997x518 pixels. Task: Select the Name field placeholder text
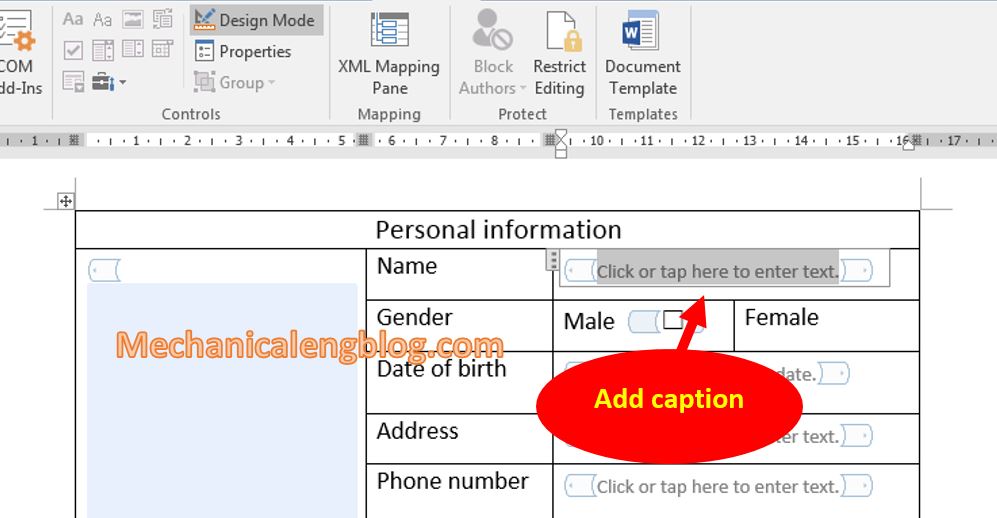coord(717,271)
